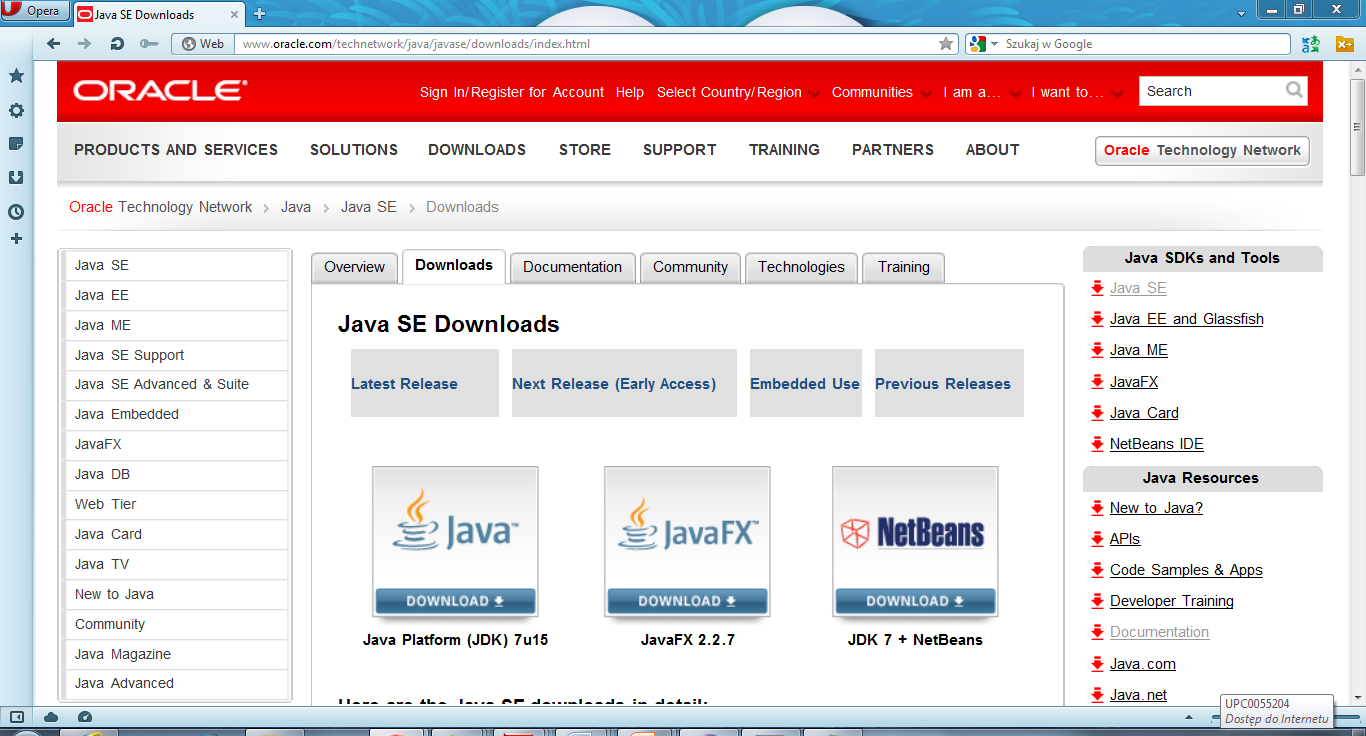Open the TRAINING menu

point(784,150)
